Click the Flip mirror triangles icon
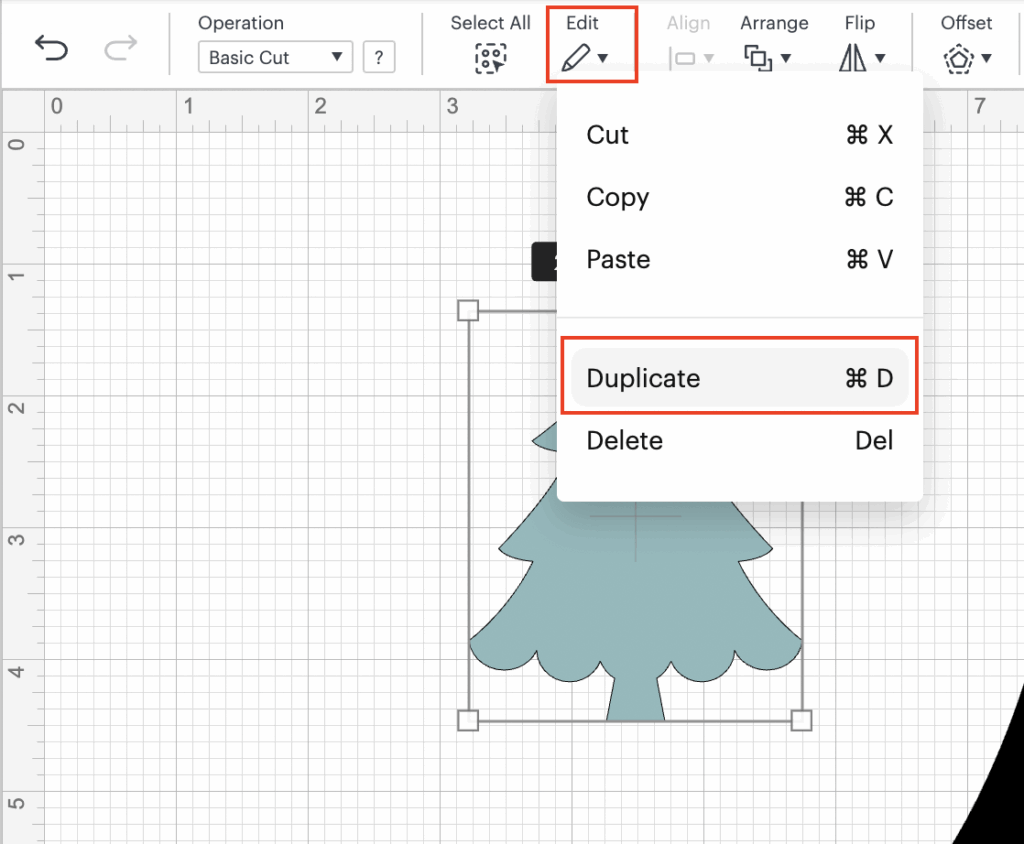Viewport: 1024px width, 844px height. (x=853, y=59)
